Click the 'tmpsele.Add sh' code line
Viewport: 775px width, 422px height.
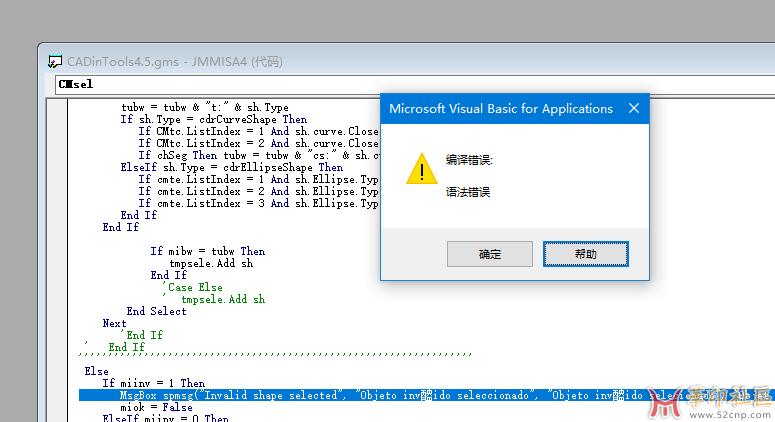coord(211,263)
